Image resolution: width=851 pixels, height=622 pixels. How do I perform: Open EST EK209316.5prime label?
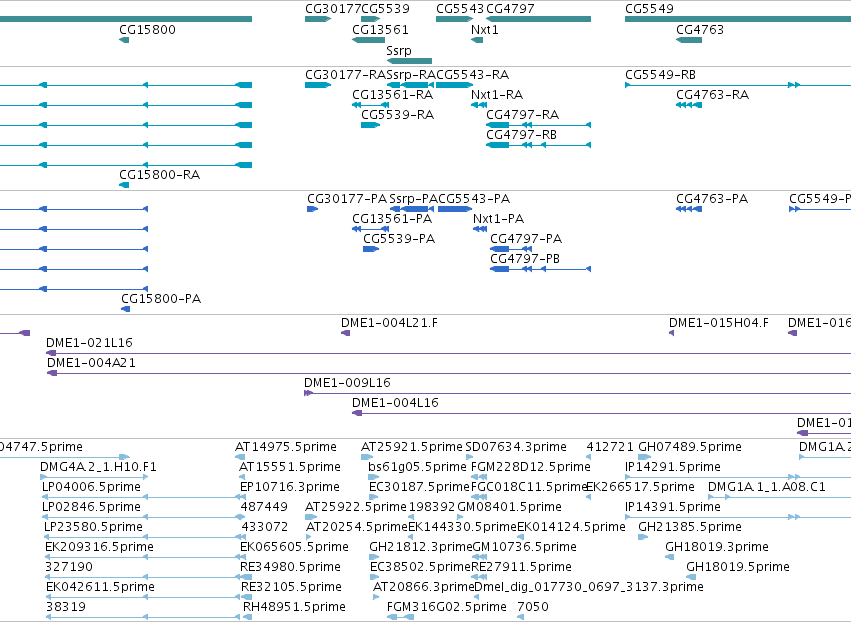click(99, 547)
